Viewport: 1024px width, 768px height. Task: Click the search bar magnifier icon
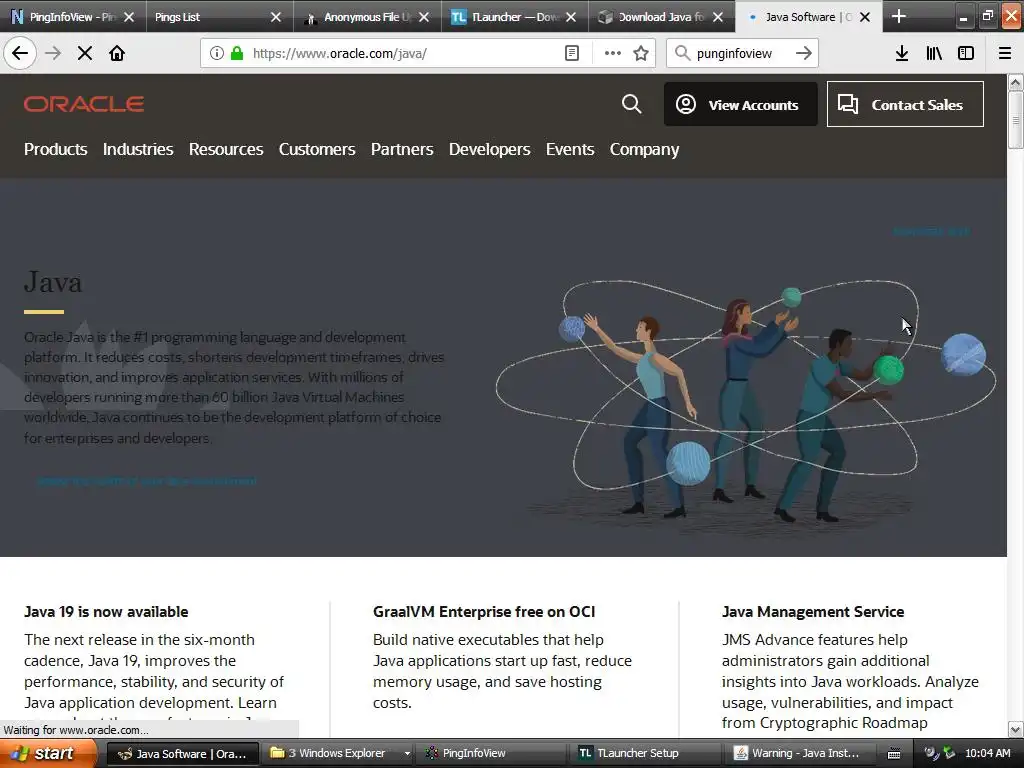click(682, 53)
